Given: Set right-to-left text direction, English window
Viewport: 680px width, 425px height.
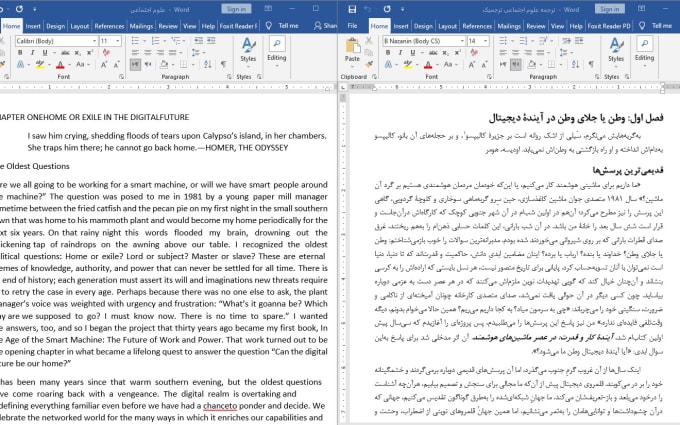Looking at the screenshot, I should (148, 65).
